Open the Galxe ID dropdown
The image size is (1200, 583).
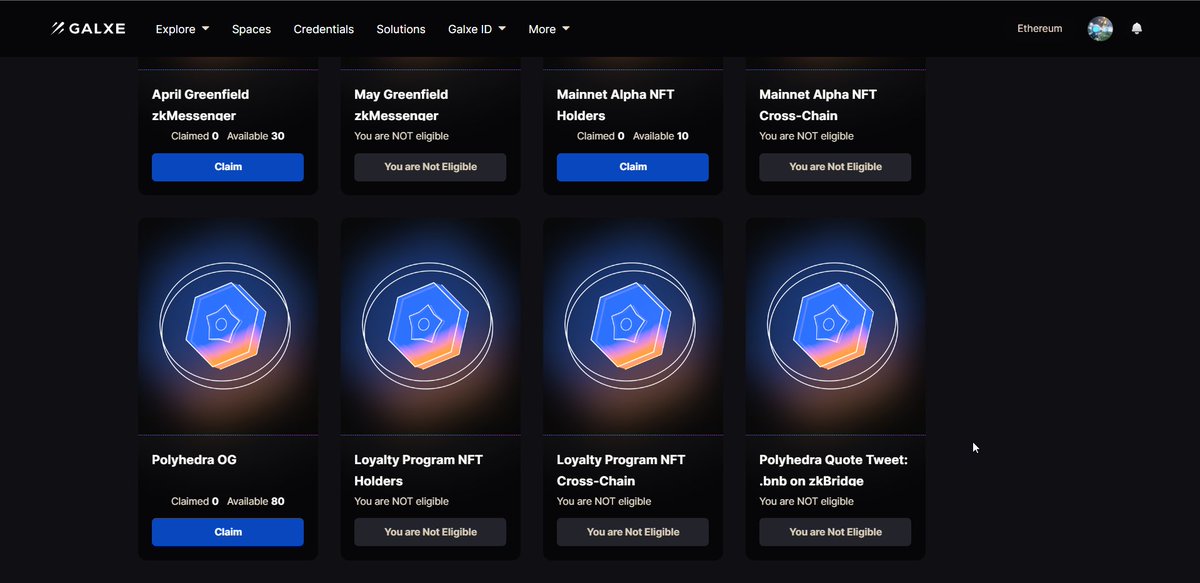tap(477, 29)
